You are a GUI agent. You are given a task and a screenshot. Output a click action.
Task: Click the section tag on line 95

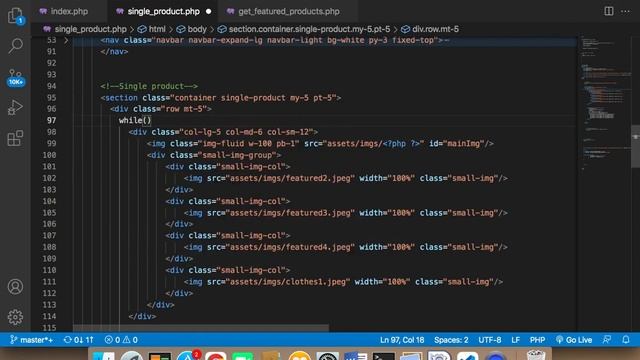[221, 98]
